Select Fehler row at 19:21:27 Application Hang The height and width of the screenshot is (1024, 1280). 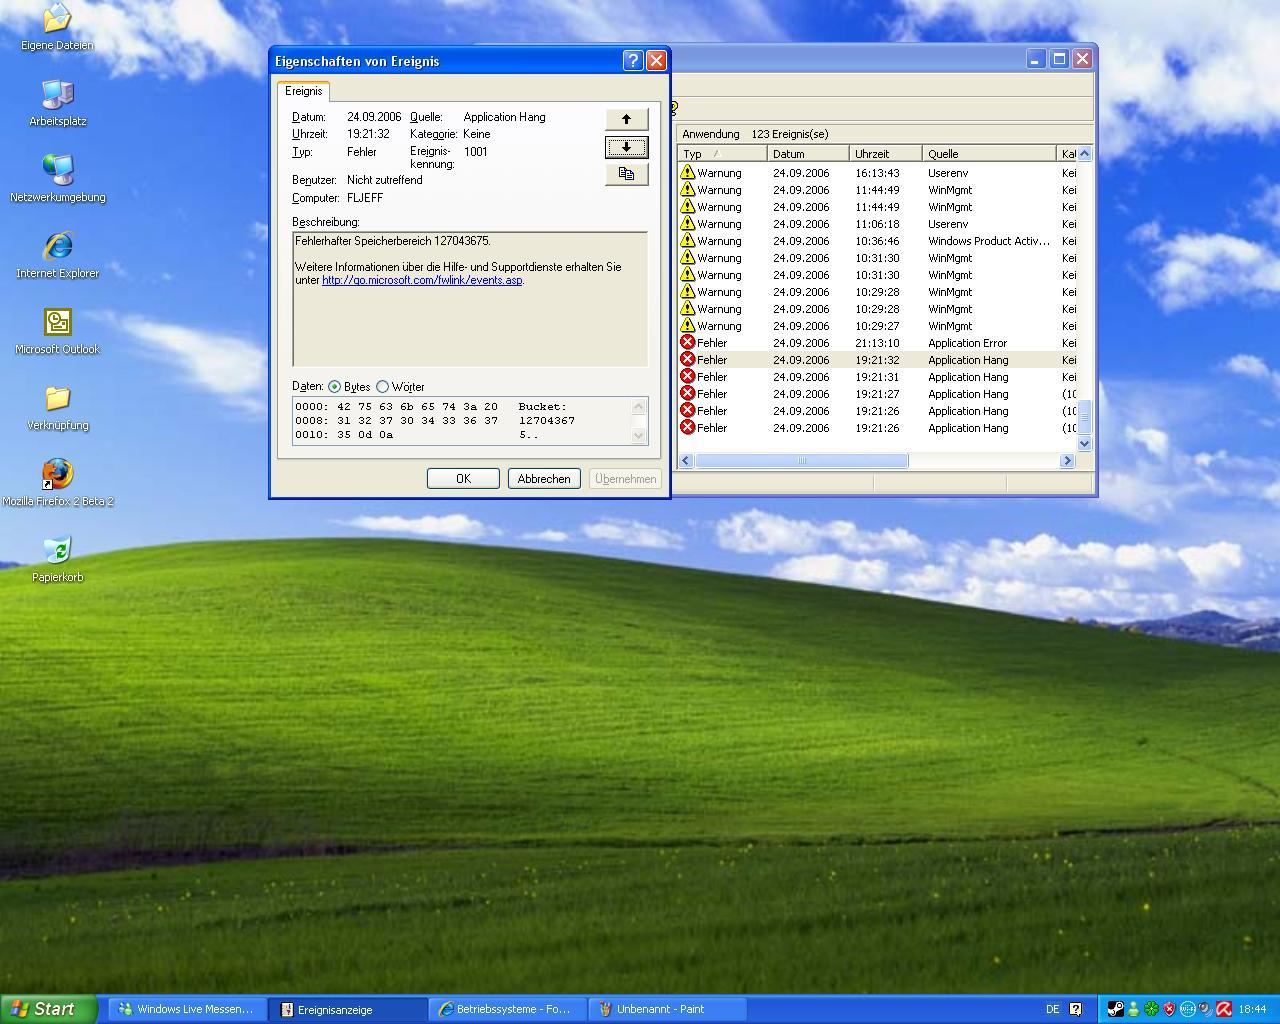coord(878,394)
